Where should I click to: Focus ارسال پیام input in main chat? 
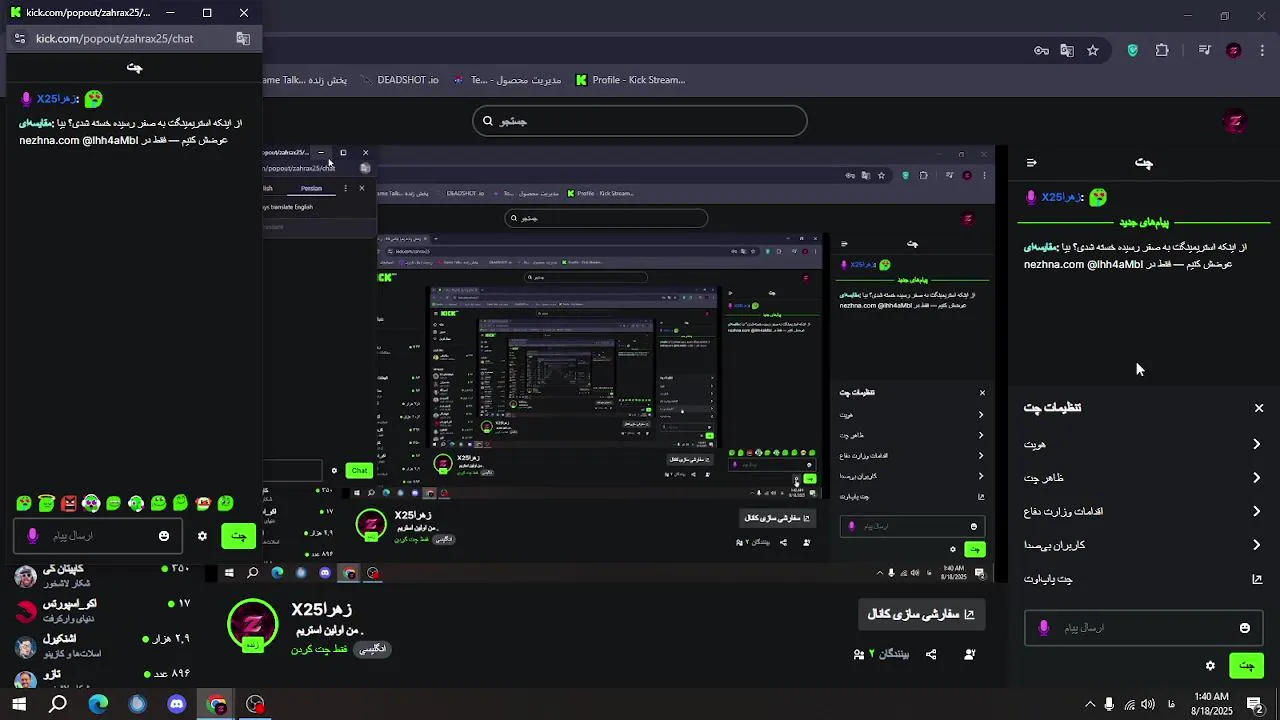pyautogui.click(x=1143, y=628)
